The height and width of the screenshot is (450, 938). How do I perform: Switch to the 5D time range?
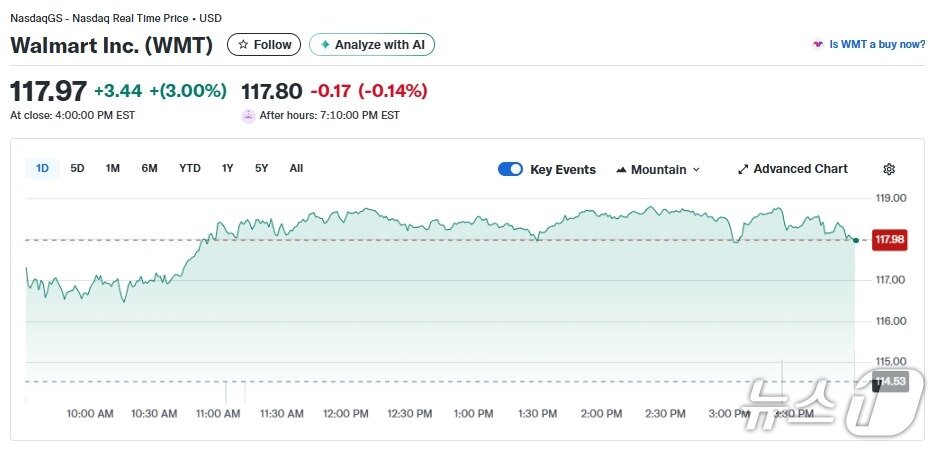coord(77,168)
